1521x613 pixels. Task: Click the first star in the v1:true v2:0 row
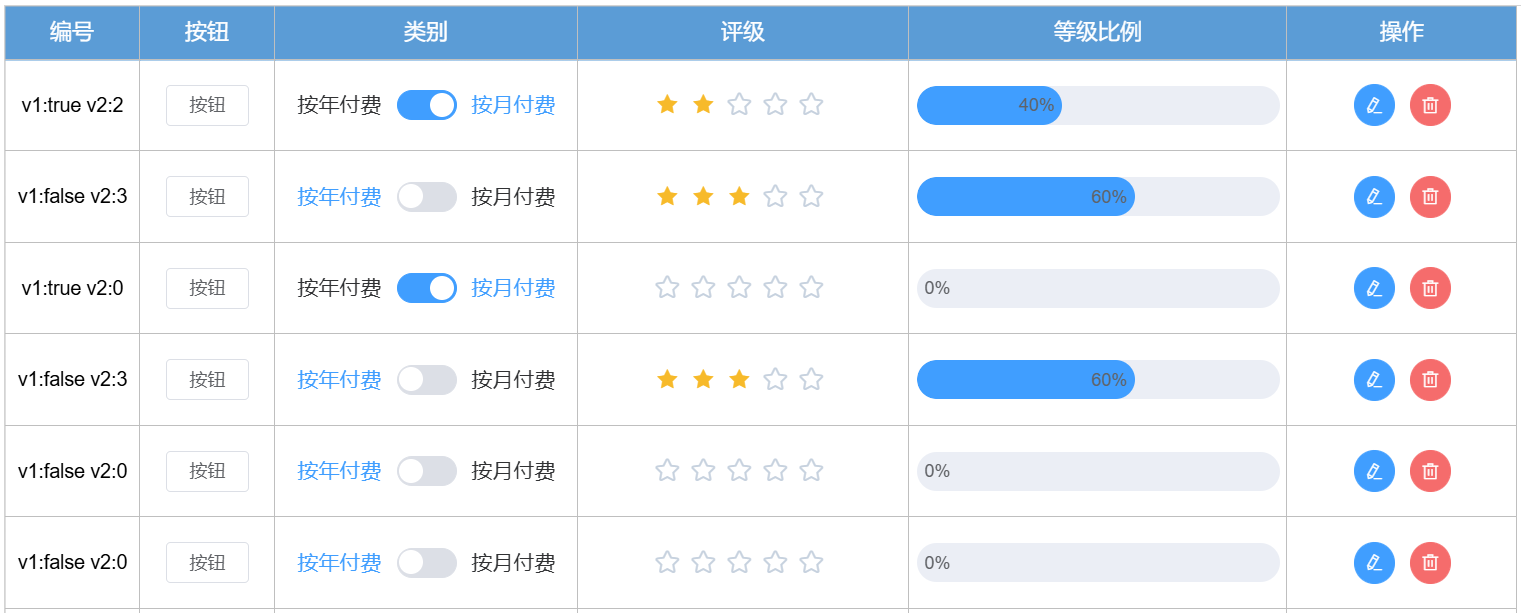coord(667,288)
